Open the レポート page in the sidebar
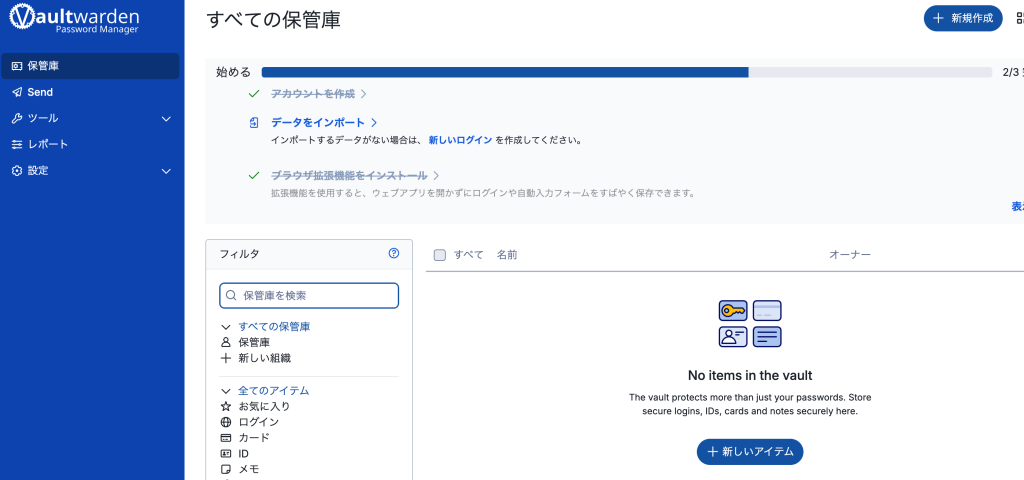The width and height of the screenshot is (1024, 480). coord(48,144)
